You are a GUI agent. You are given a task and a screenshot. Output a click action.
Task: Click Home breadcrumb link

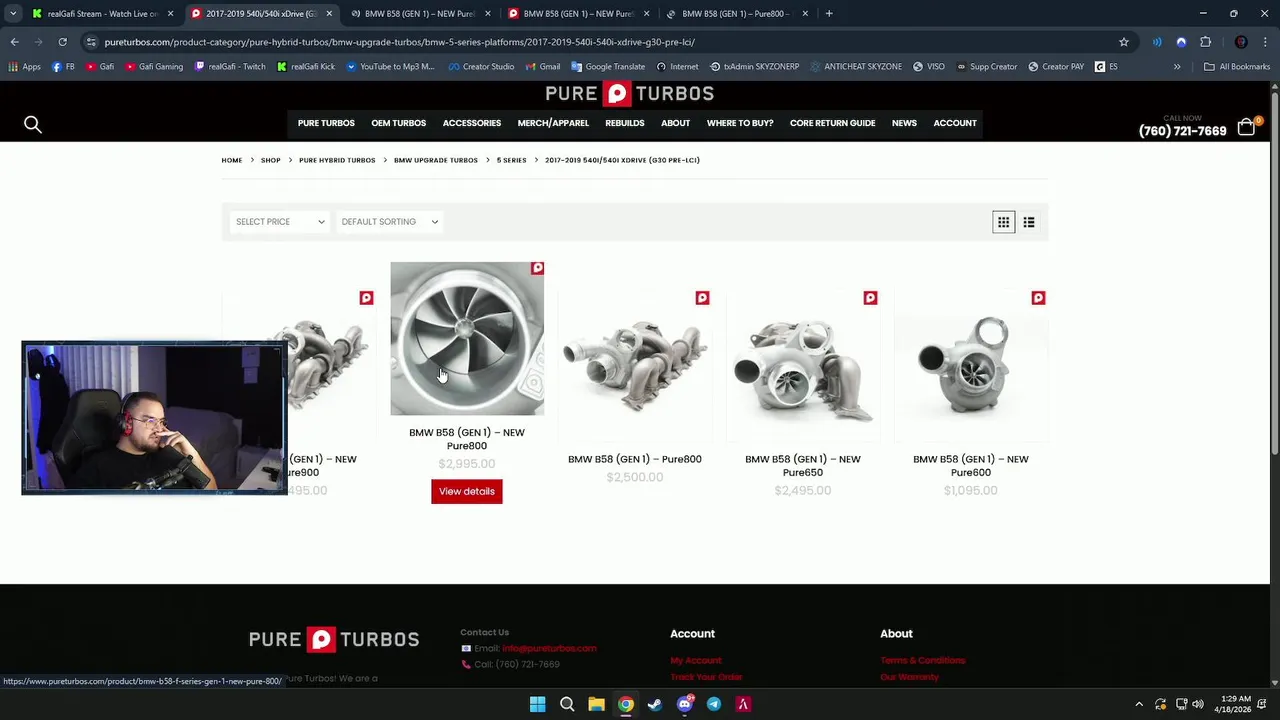[232, 160]
